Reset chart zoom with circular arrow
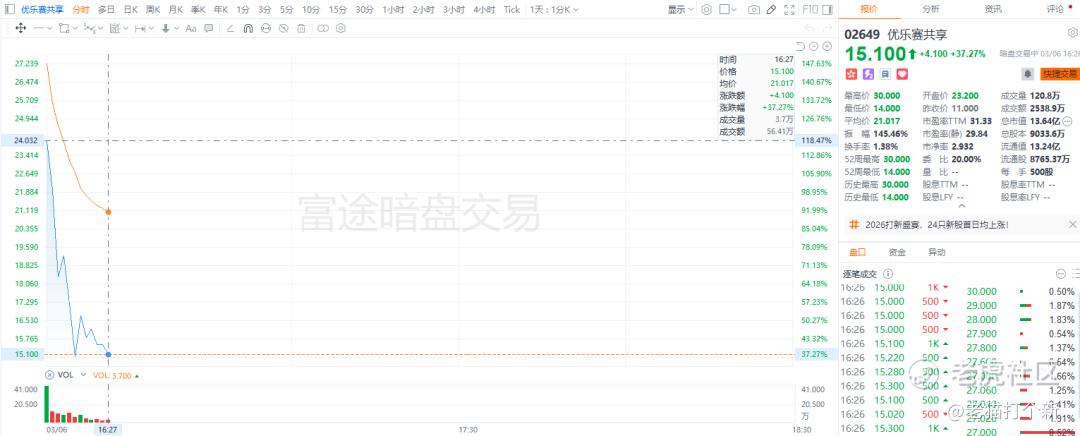 800,46
